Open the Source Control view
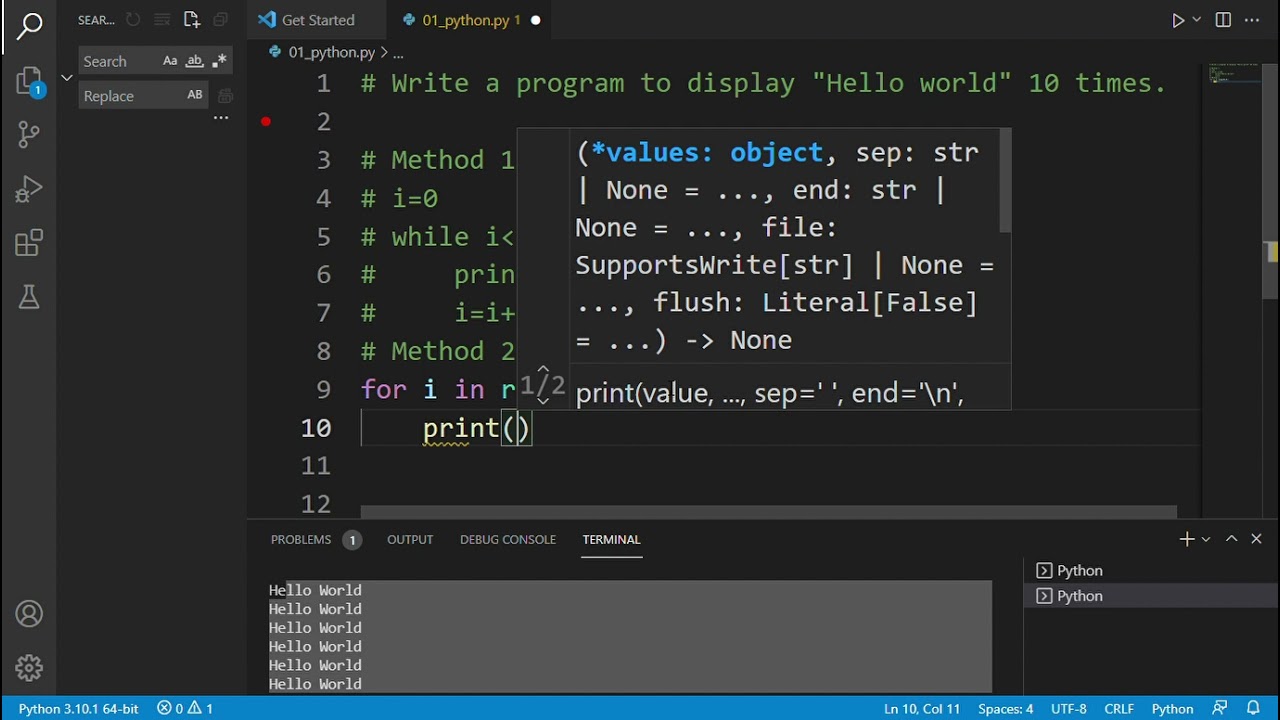Viewport: 1280px width, 720px height. click(29, 135)
